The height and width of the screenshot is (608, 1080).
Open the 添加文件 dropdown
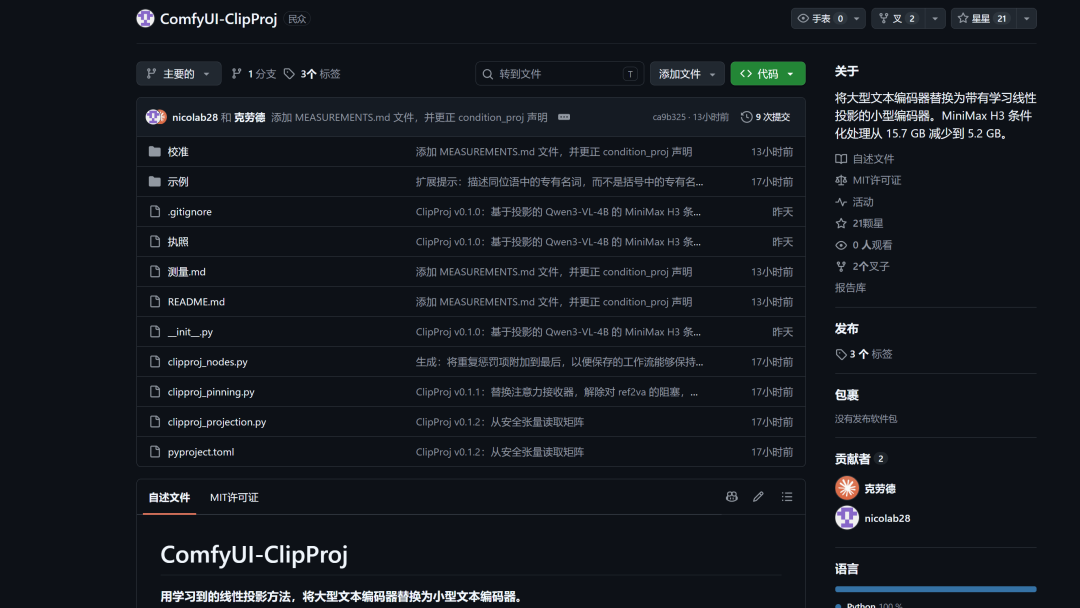click(x=687, y=74)
